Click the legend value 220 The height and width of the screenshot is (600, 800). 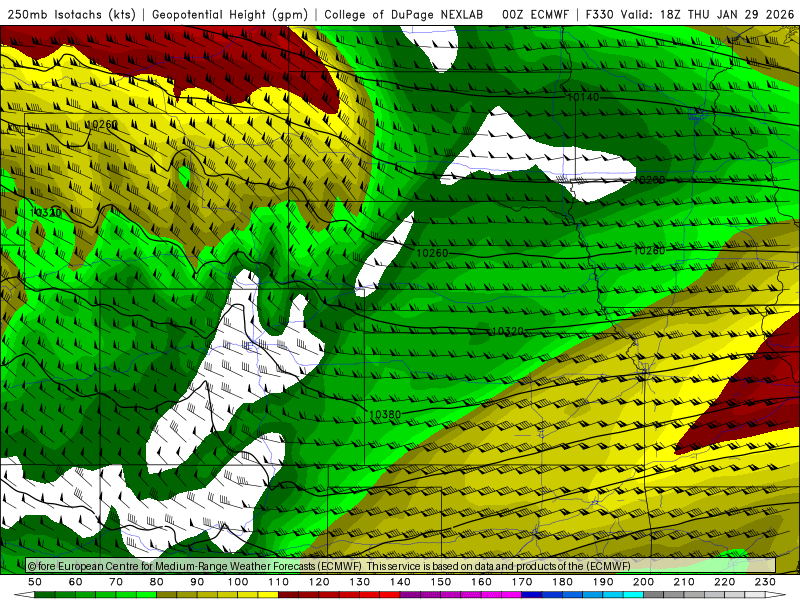724,582
